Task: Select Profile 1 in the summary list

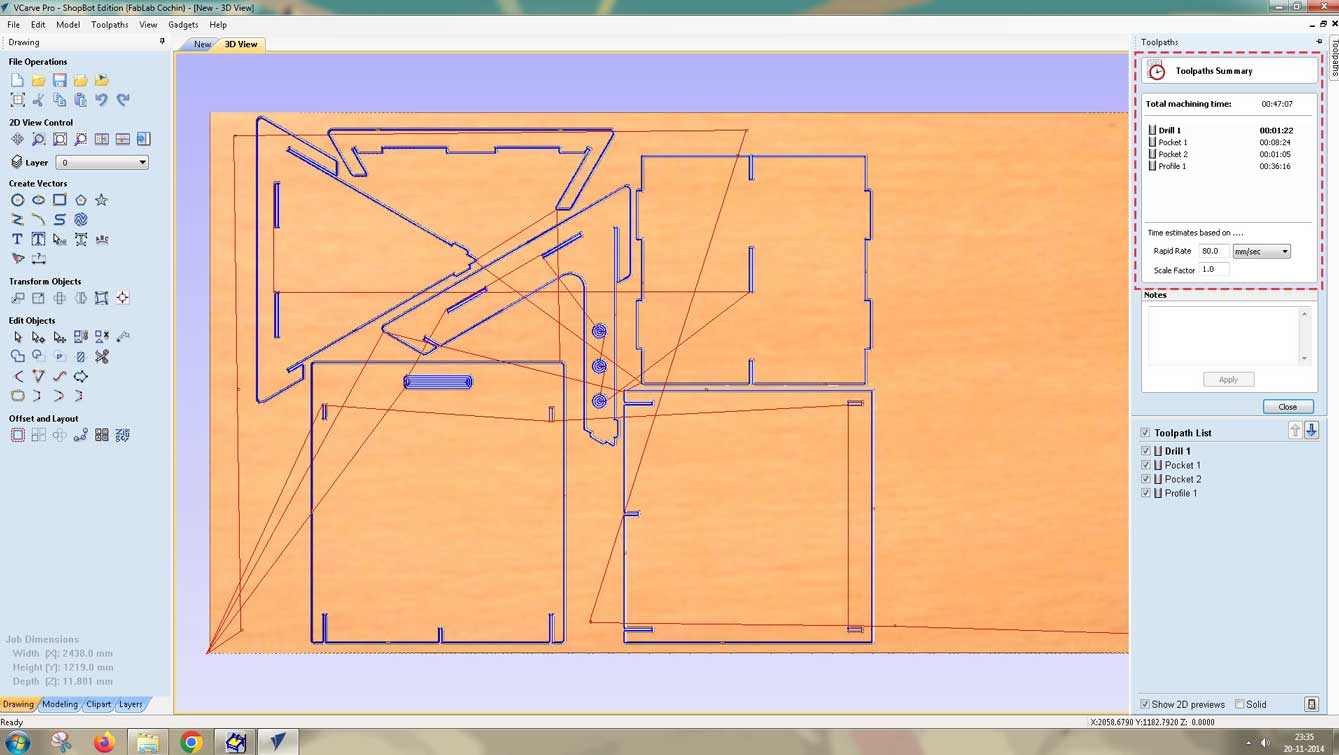Action: (x=1172, y=166)
